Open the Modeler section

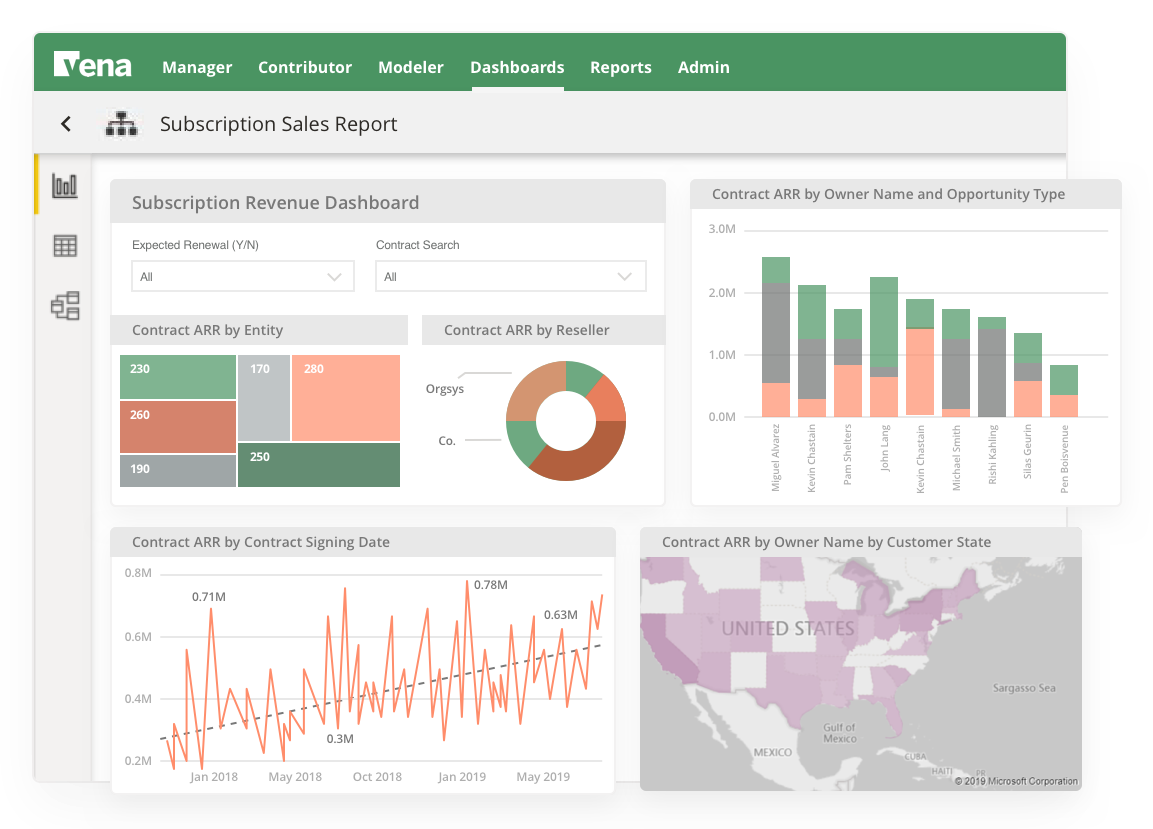(411, 67)
